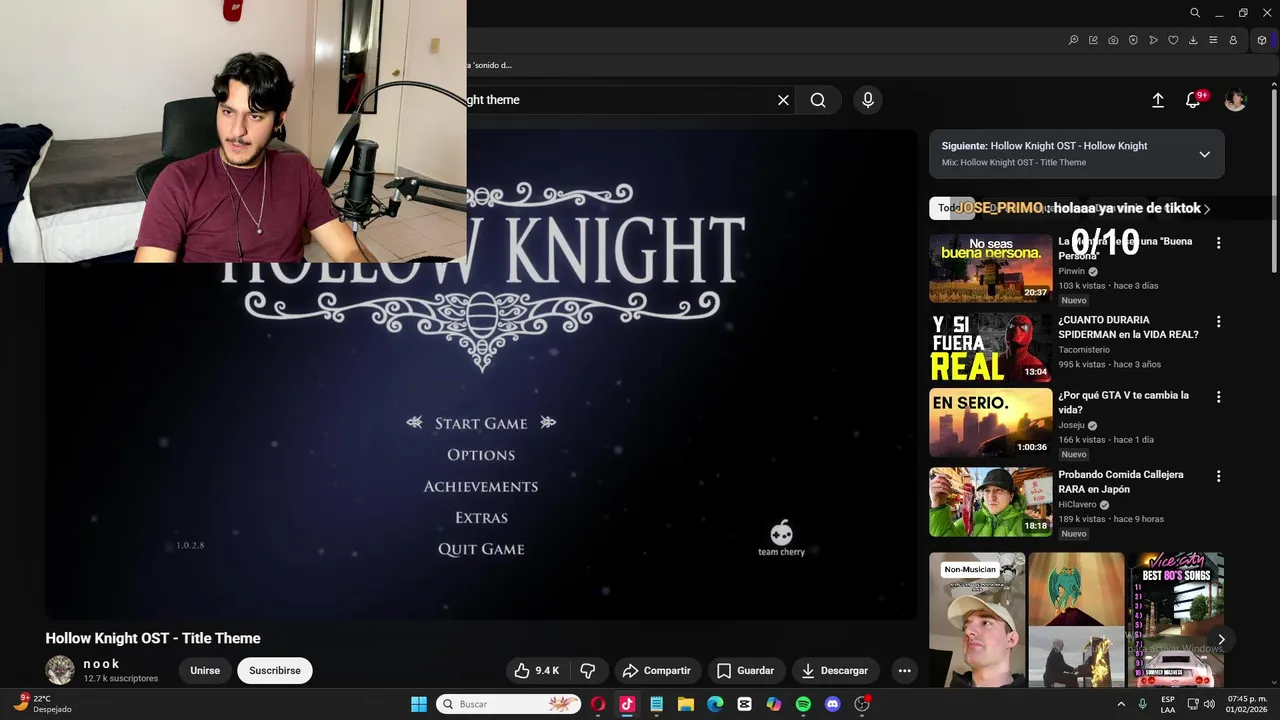The height and width of the screenshot is (720, 1280).
Task: Open 'En serio' GTA V thumbnail
Action: pos(990,422)
